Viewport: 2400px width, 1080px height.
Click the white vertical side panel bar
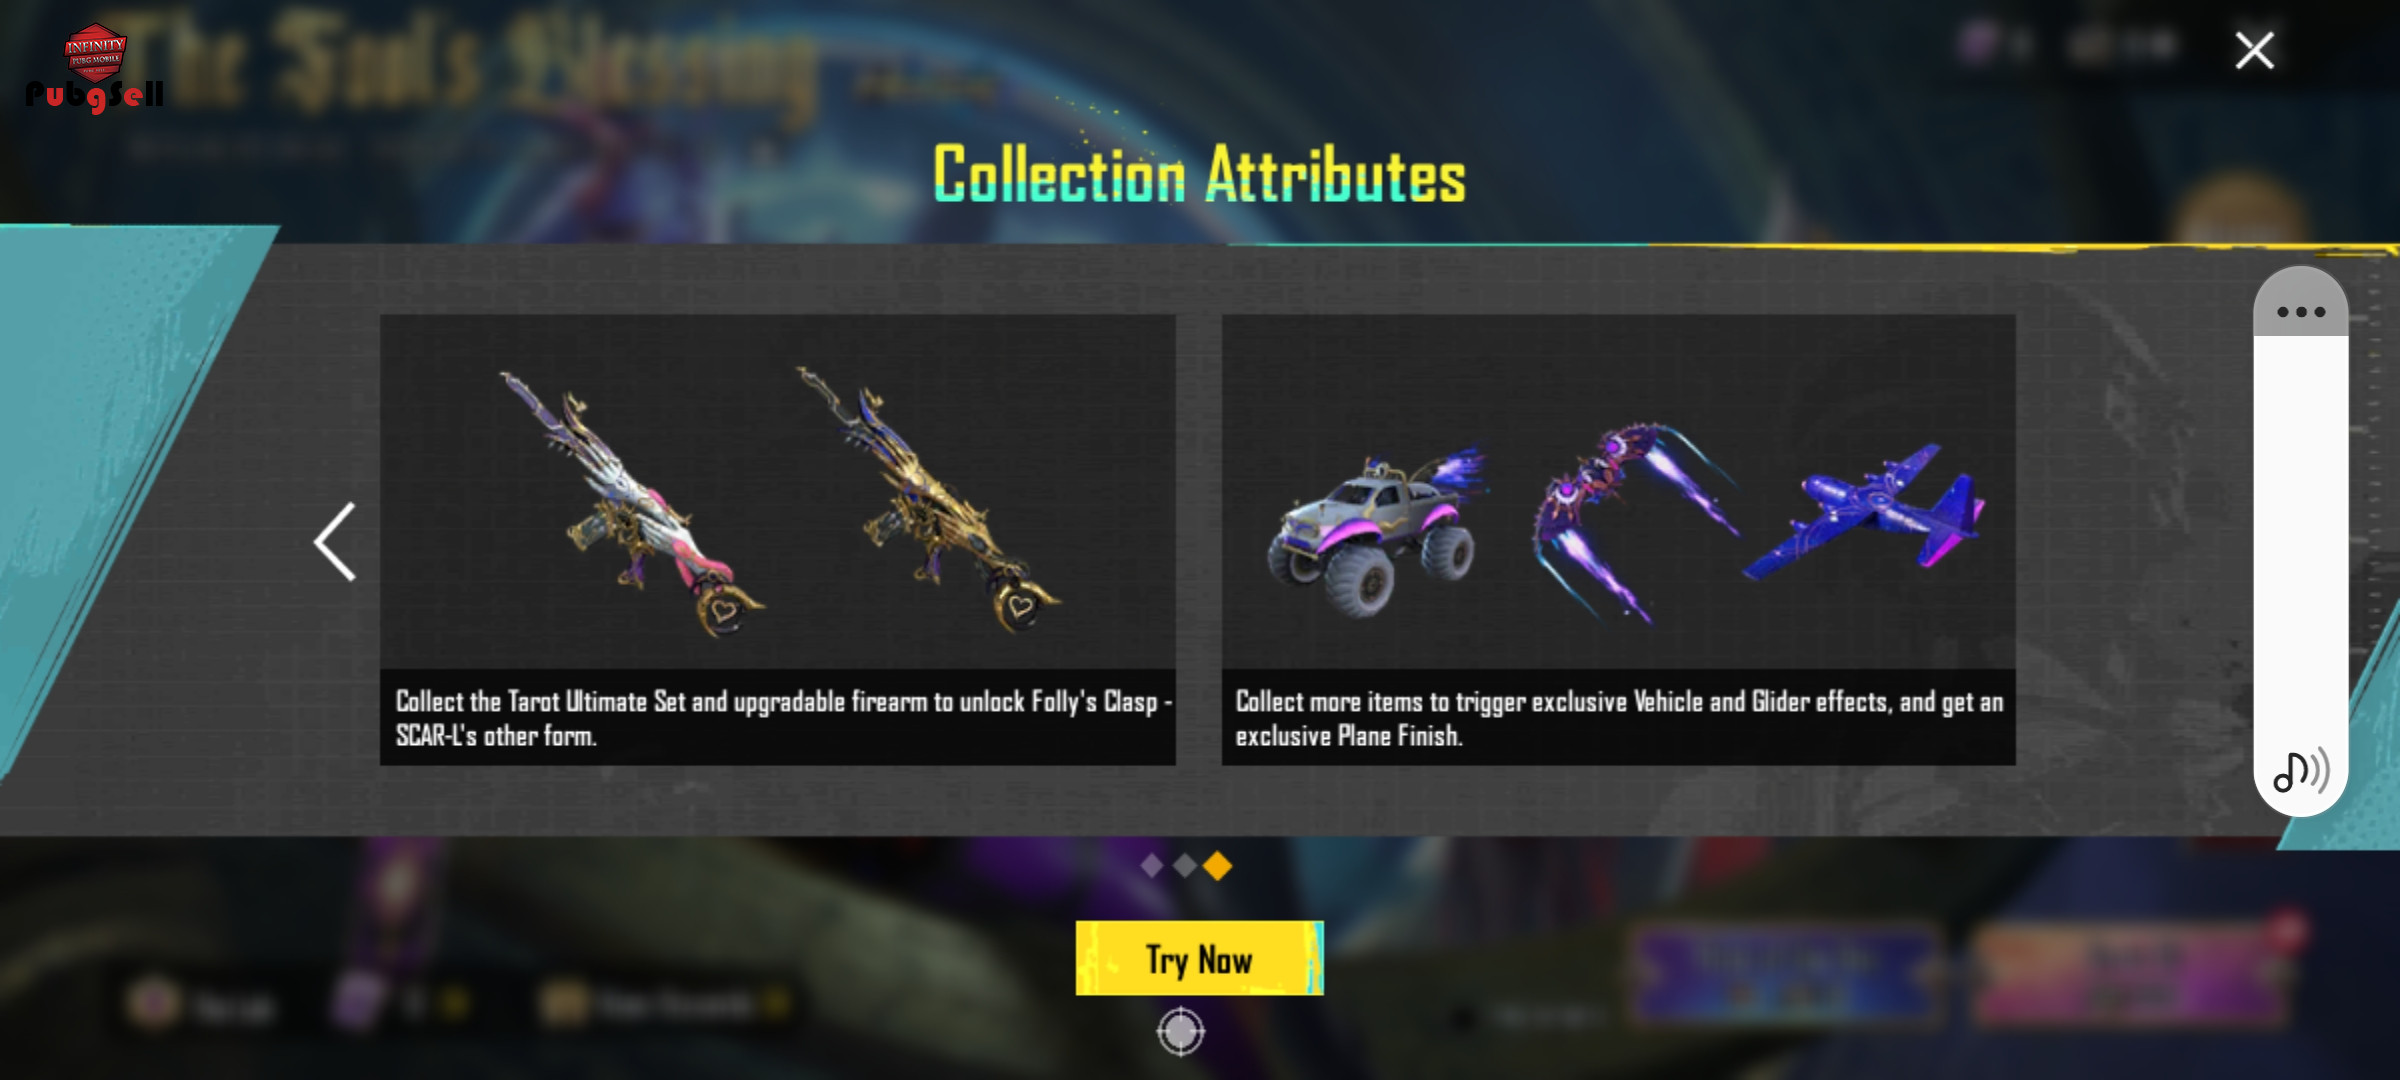[x=2300, y=541]
